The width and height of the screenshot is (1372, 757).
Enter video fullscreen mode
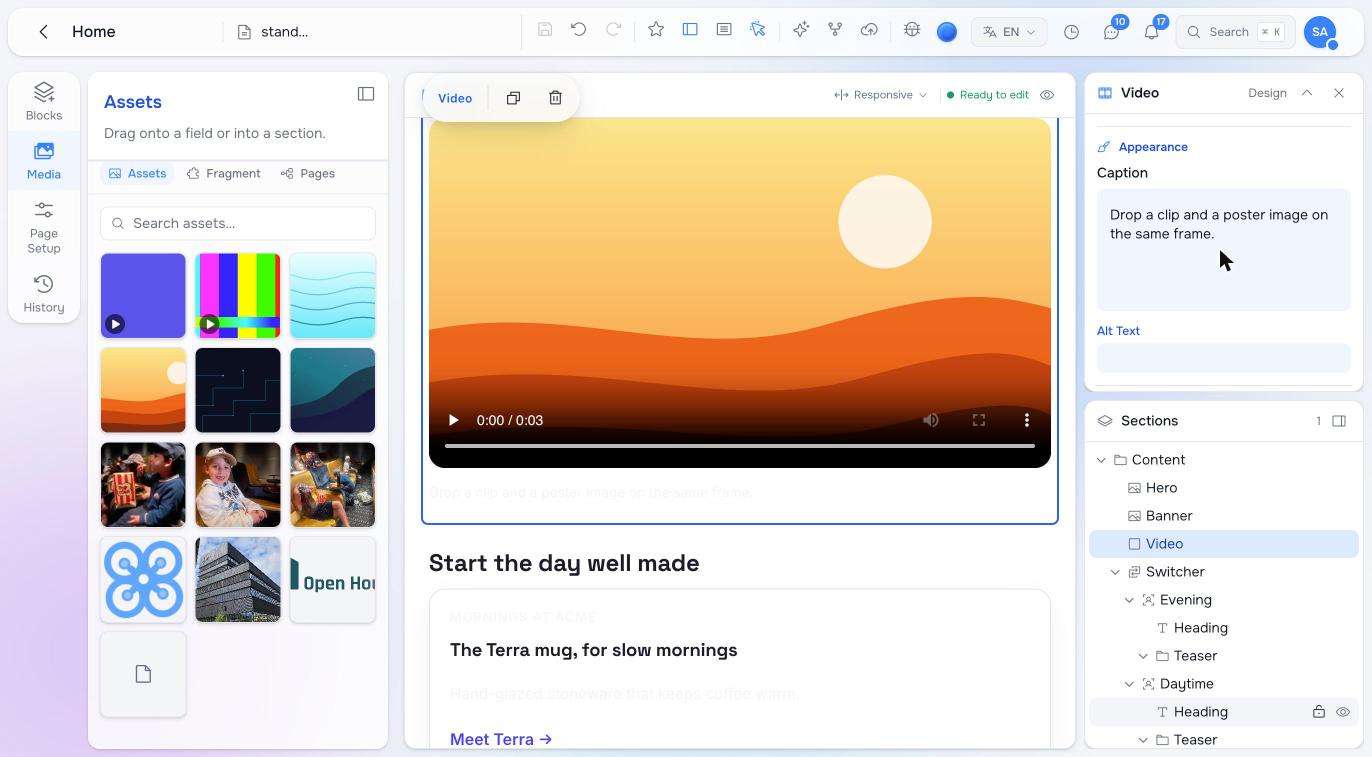tap(979, 420)
